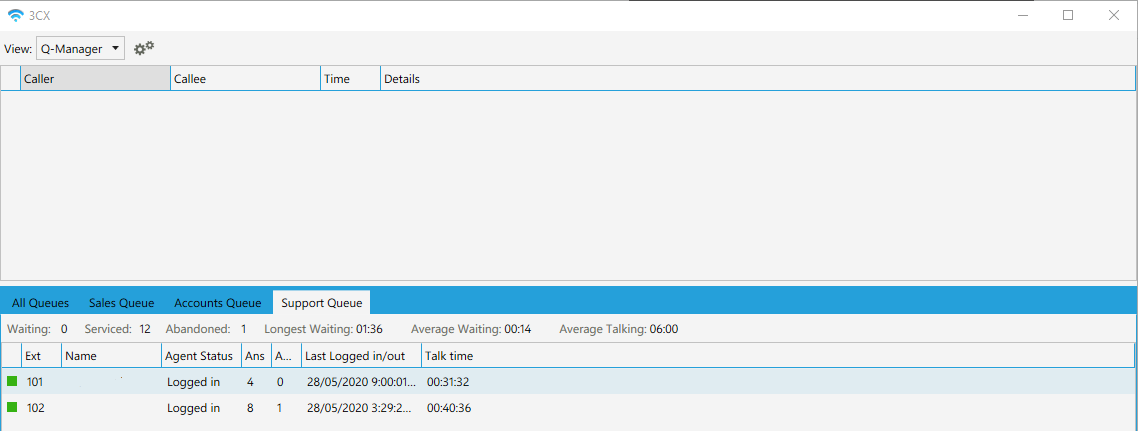Sort agents by the Name column
This screenshot has height=431, width=1138.
click(x=112, y=356)
